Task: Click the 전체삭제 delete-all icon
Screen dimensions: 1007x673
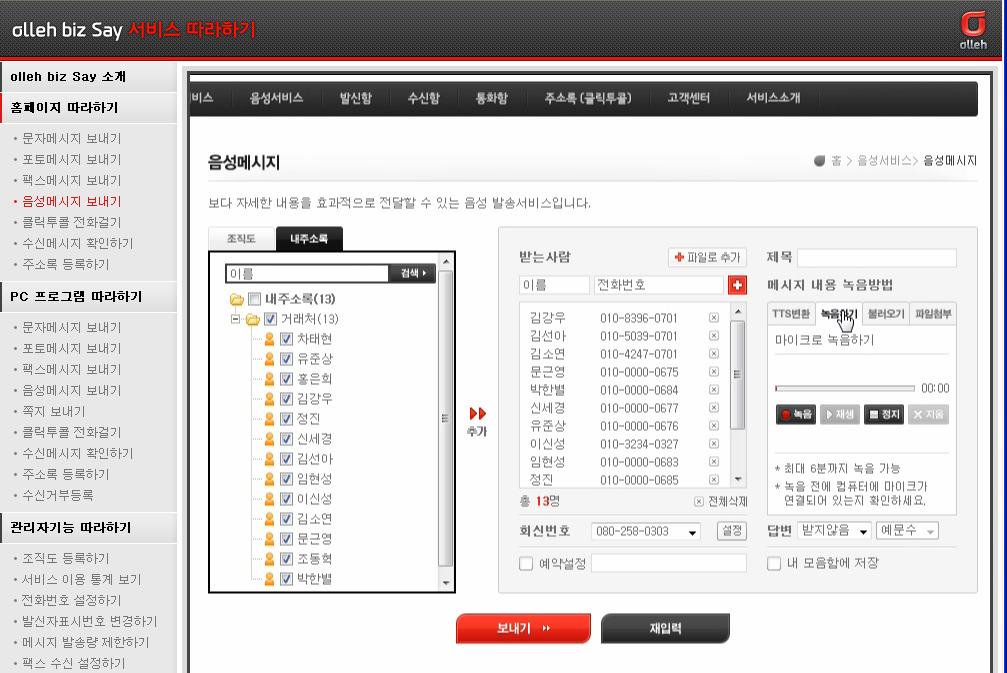Action: pos(699,502)
